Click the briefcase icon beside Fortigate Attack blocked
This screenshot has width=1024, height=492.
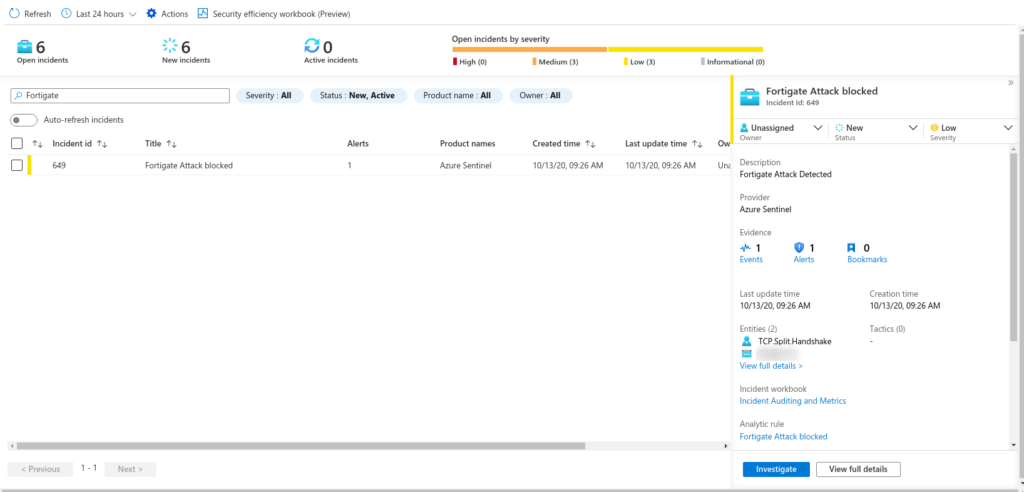[750, 97]
